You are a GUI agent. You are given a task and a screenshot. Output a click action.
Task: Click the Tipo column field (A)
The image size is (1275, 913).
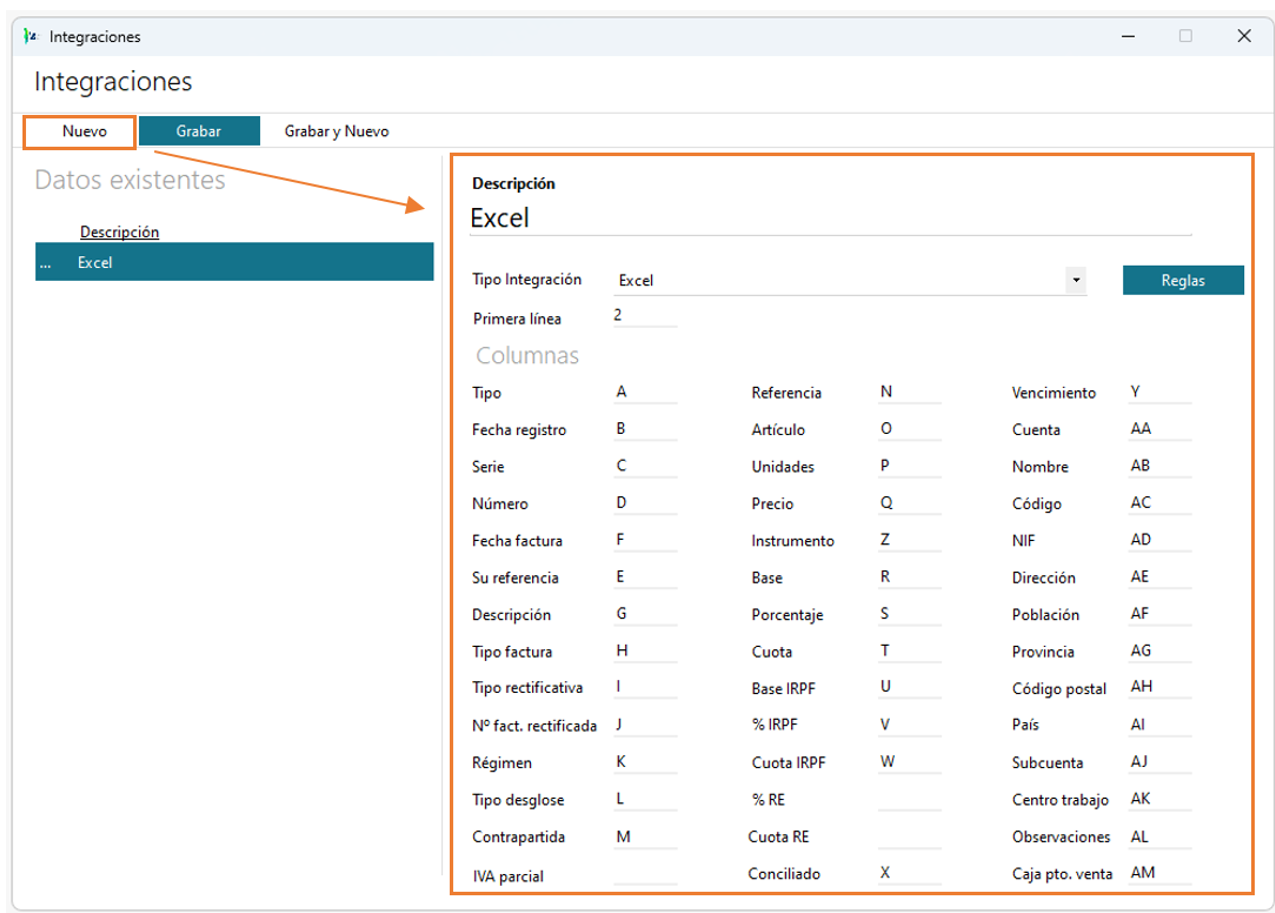click(x=645, y=392)
